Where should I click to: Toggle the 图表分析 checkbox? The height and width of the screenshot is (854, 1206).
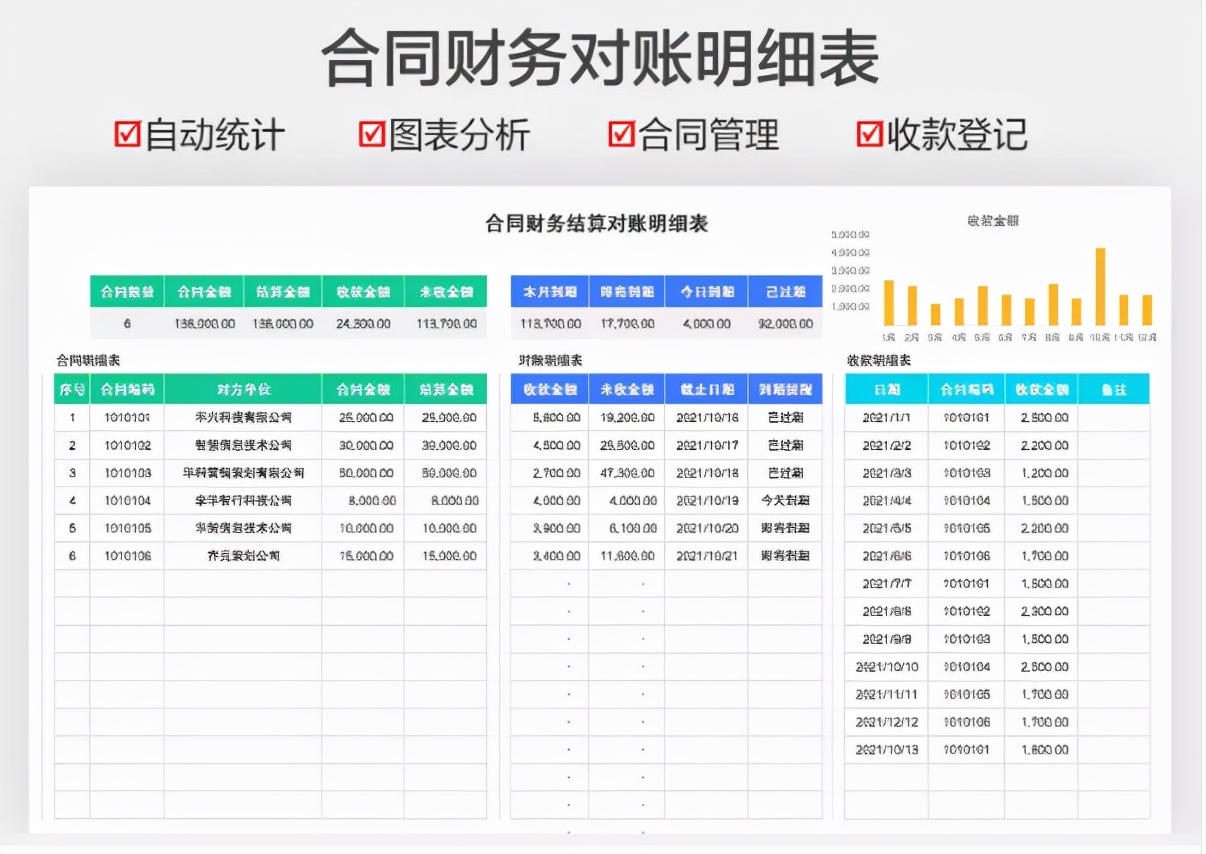(372, 133)
